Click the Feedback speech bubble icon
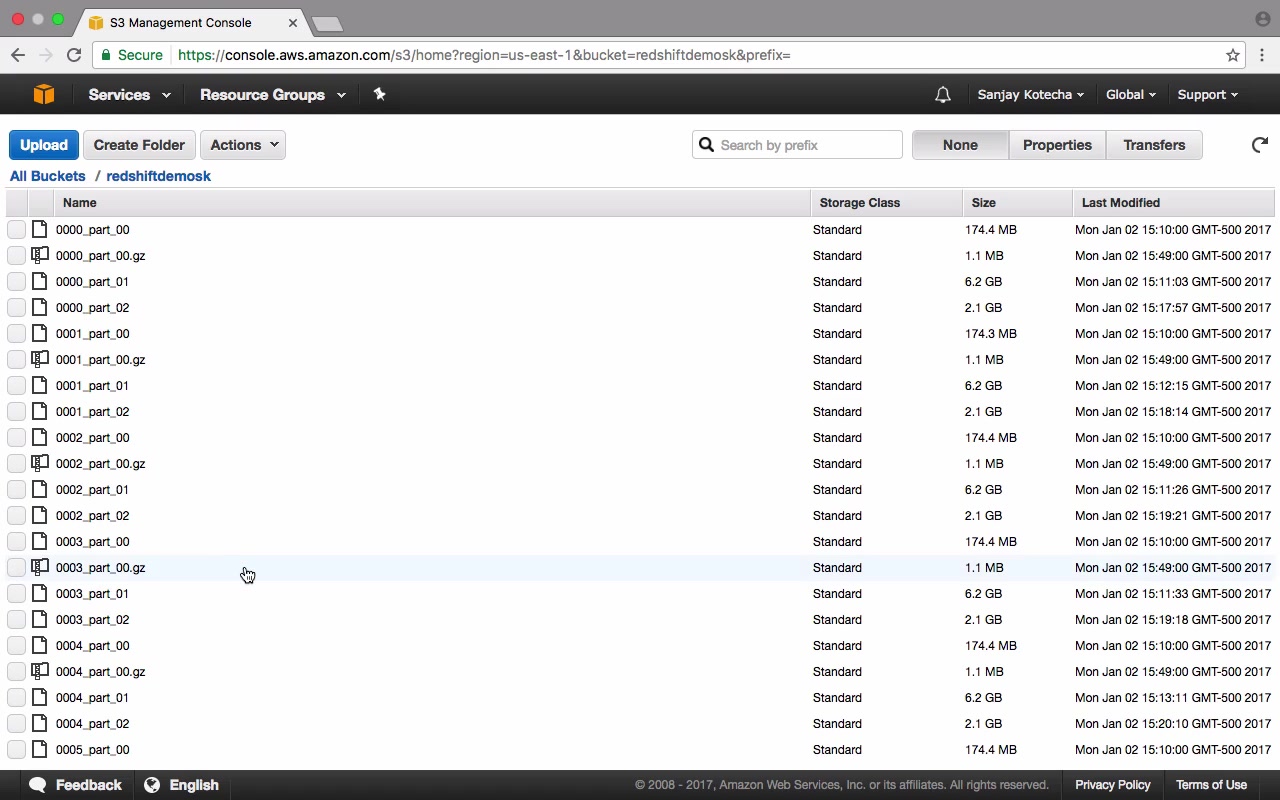1280x800 pixels. (38, 785)
